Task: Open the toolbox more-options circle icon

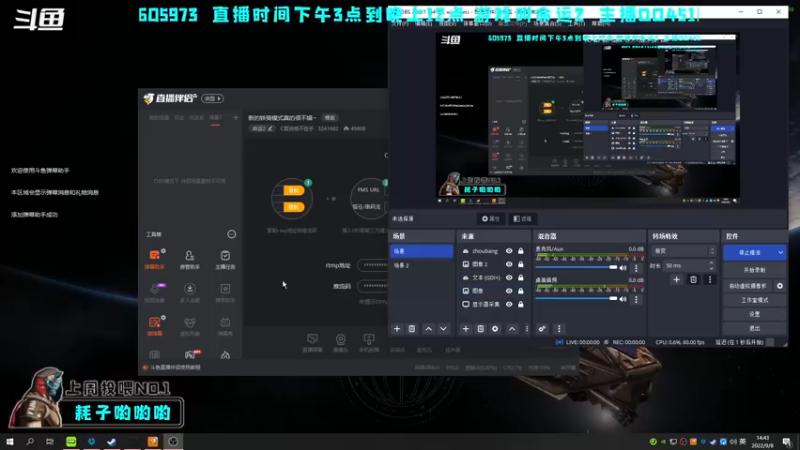Action: coord(231,234)
